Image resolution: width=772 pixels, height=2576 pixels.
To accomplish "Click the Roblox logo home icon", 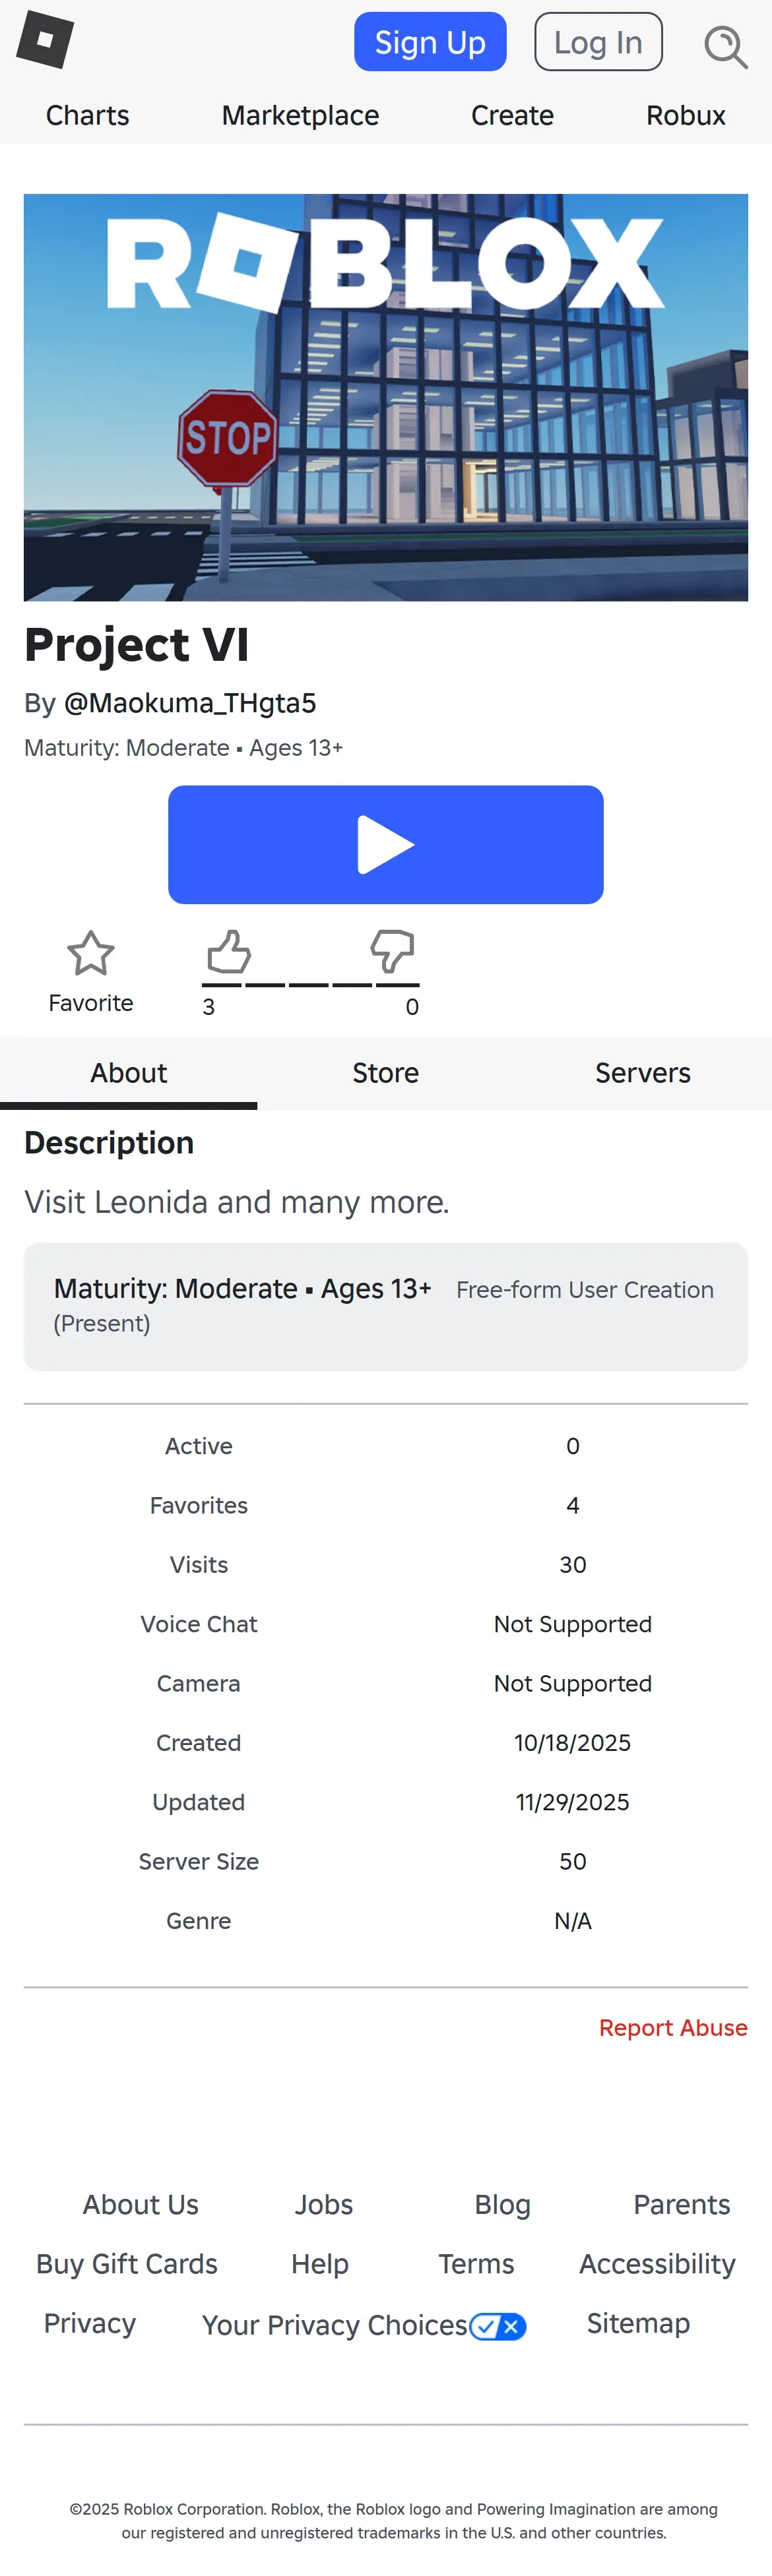I will click(x=45, y=40).
